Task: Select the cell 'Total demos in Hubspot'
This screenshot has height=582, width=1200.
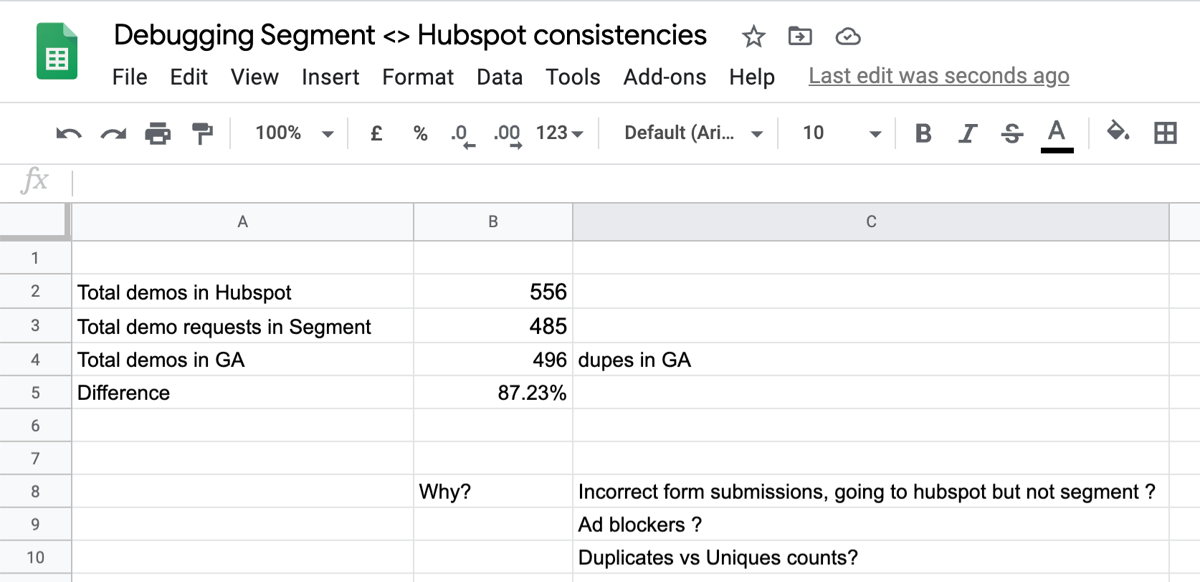Action: [x=242, y=292]
